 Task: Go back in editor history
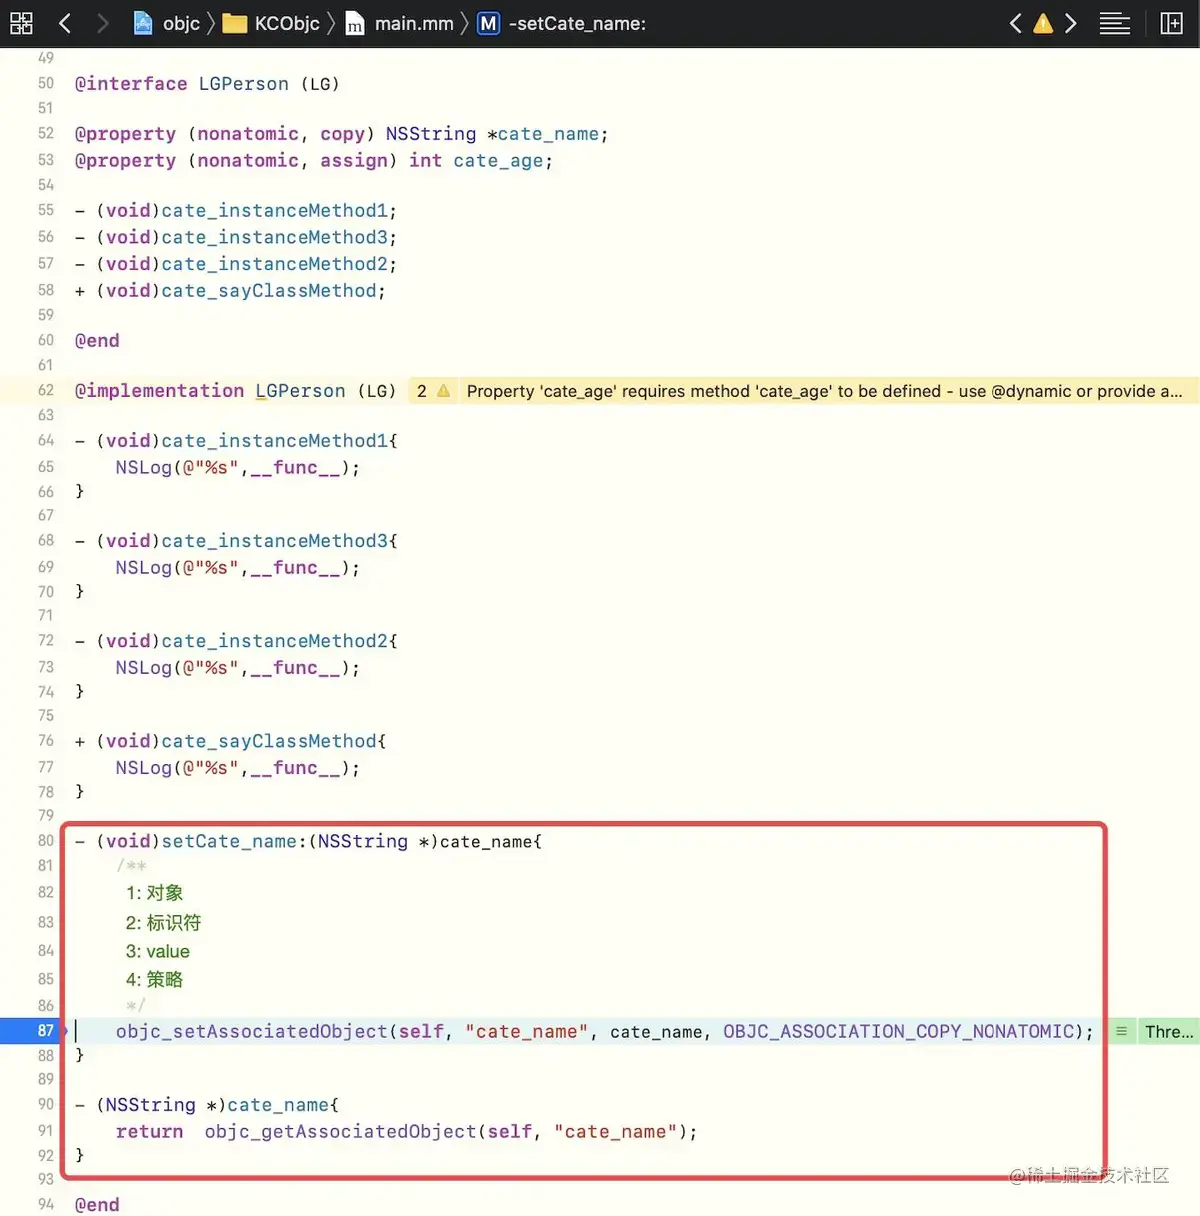click(x=65, y=23)
